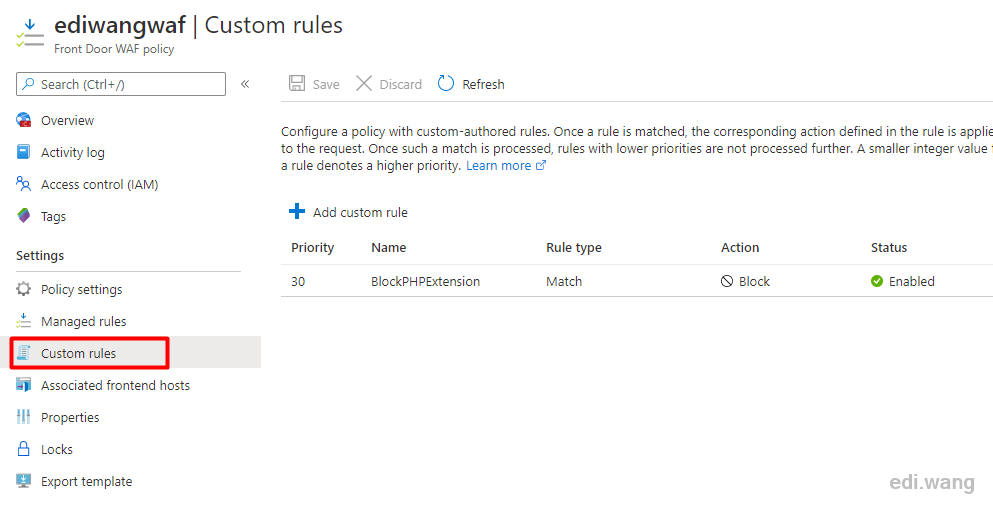Viewport: 993px width, 511px height.
Task: Click the Properties sliders icon
Action: pos(23,417)
